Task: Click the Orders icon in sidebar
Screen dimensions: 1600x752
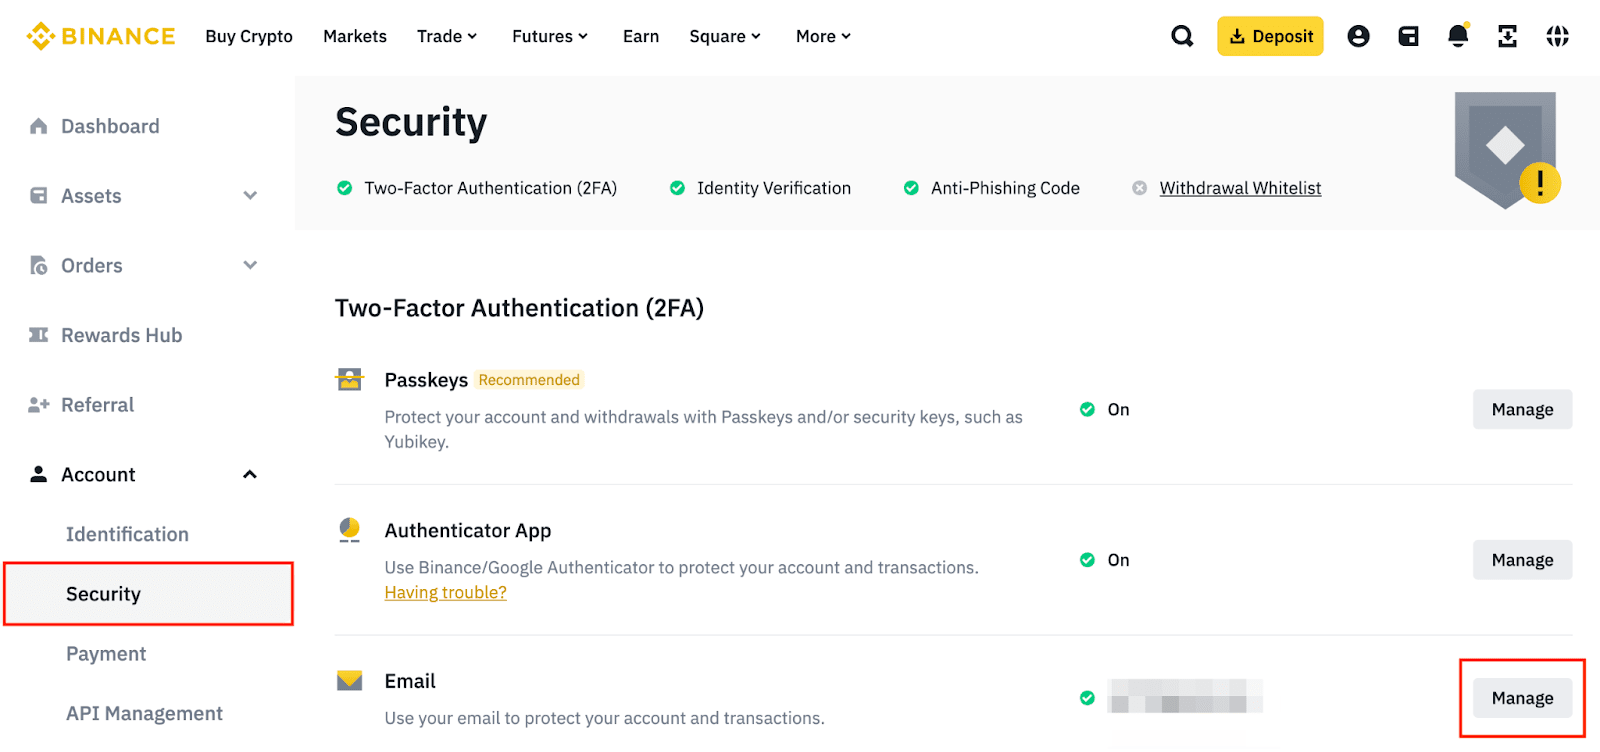Action: [x=39, y=265]
